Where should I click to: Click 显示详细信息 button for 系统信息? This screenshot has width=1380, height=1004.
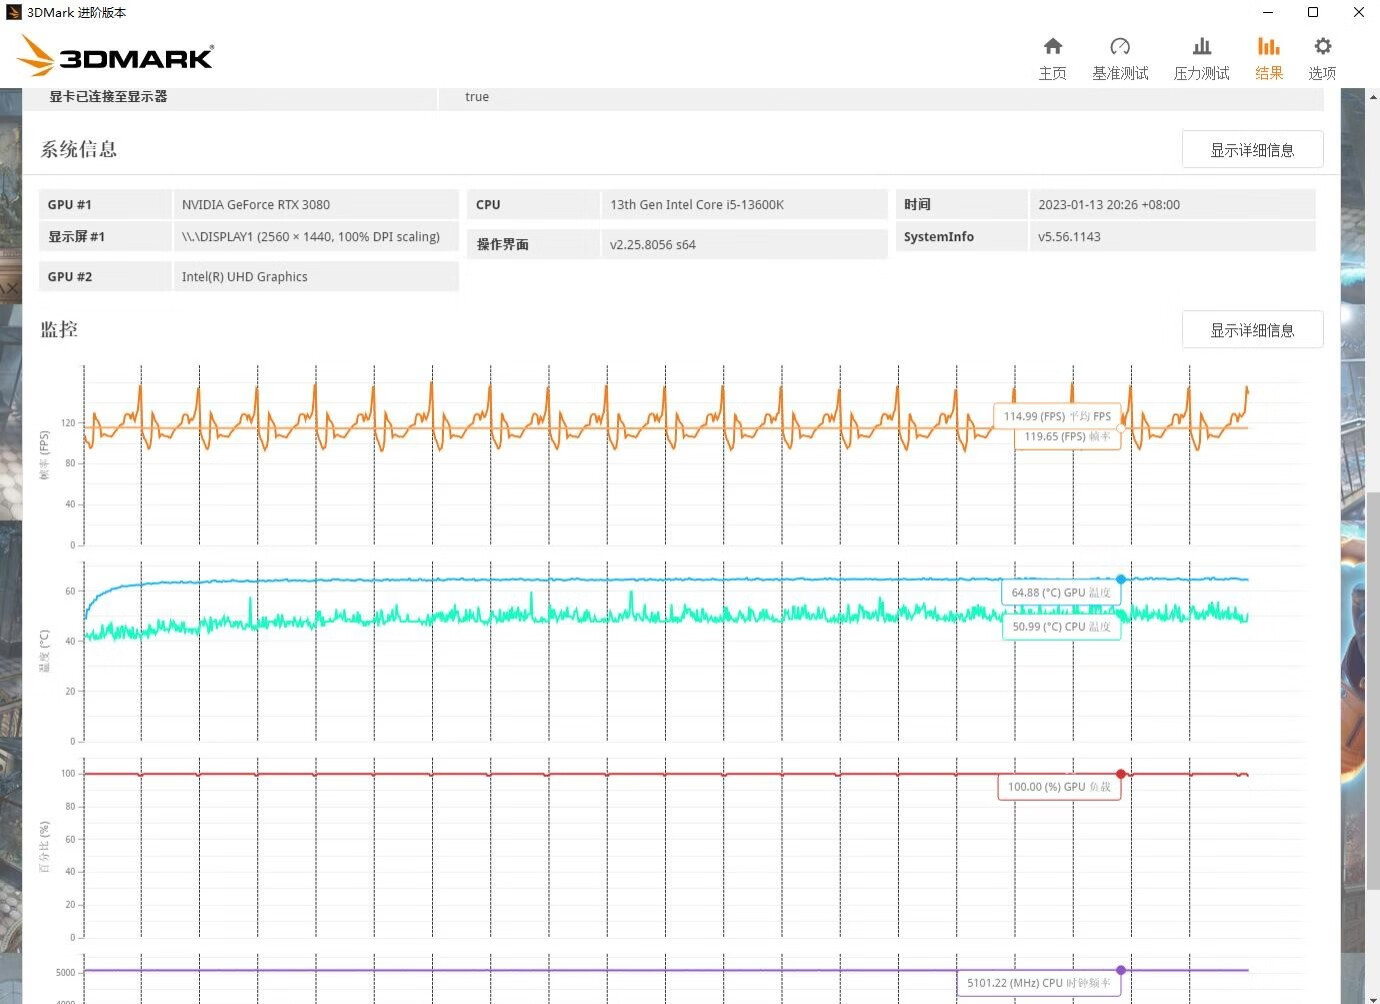click(1252, 149)
